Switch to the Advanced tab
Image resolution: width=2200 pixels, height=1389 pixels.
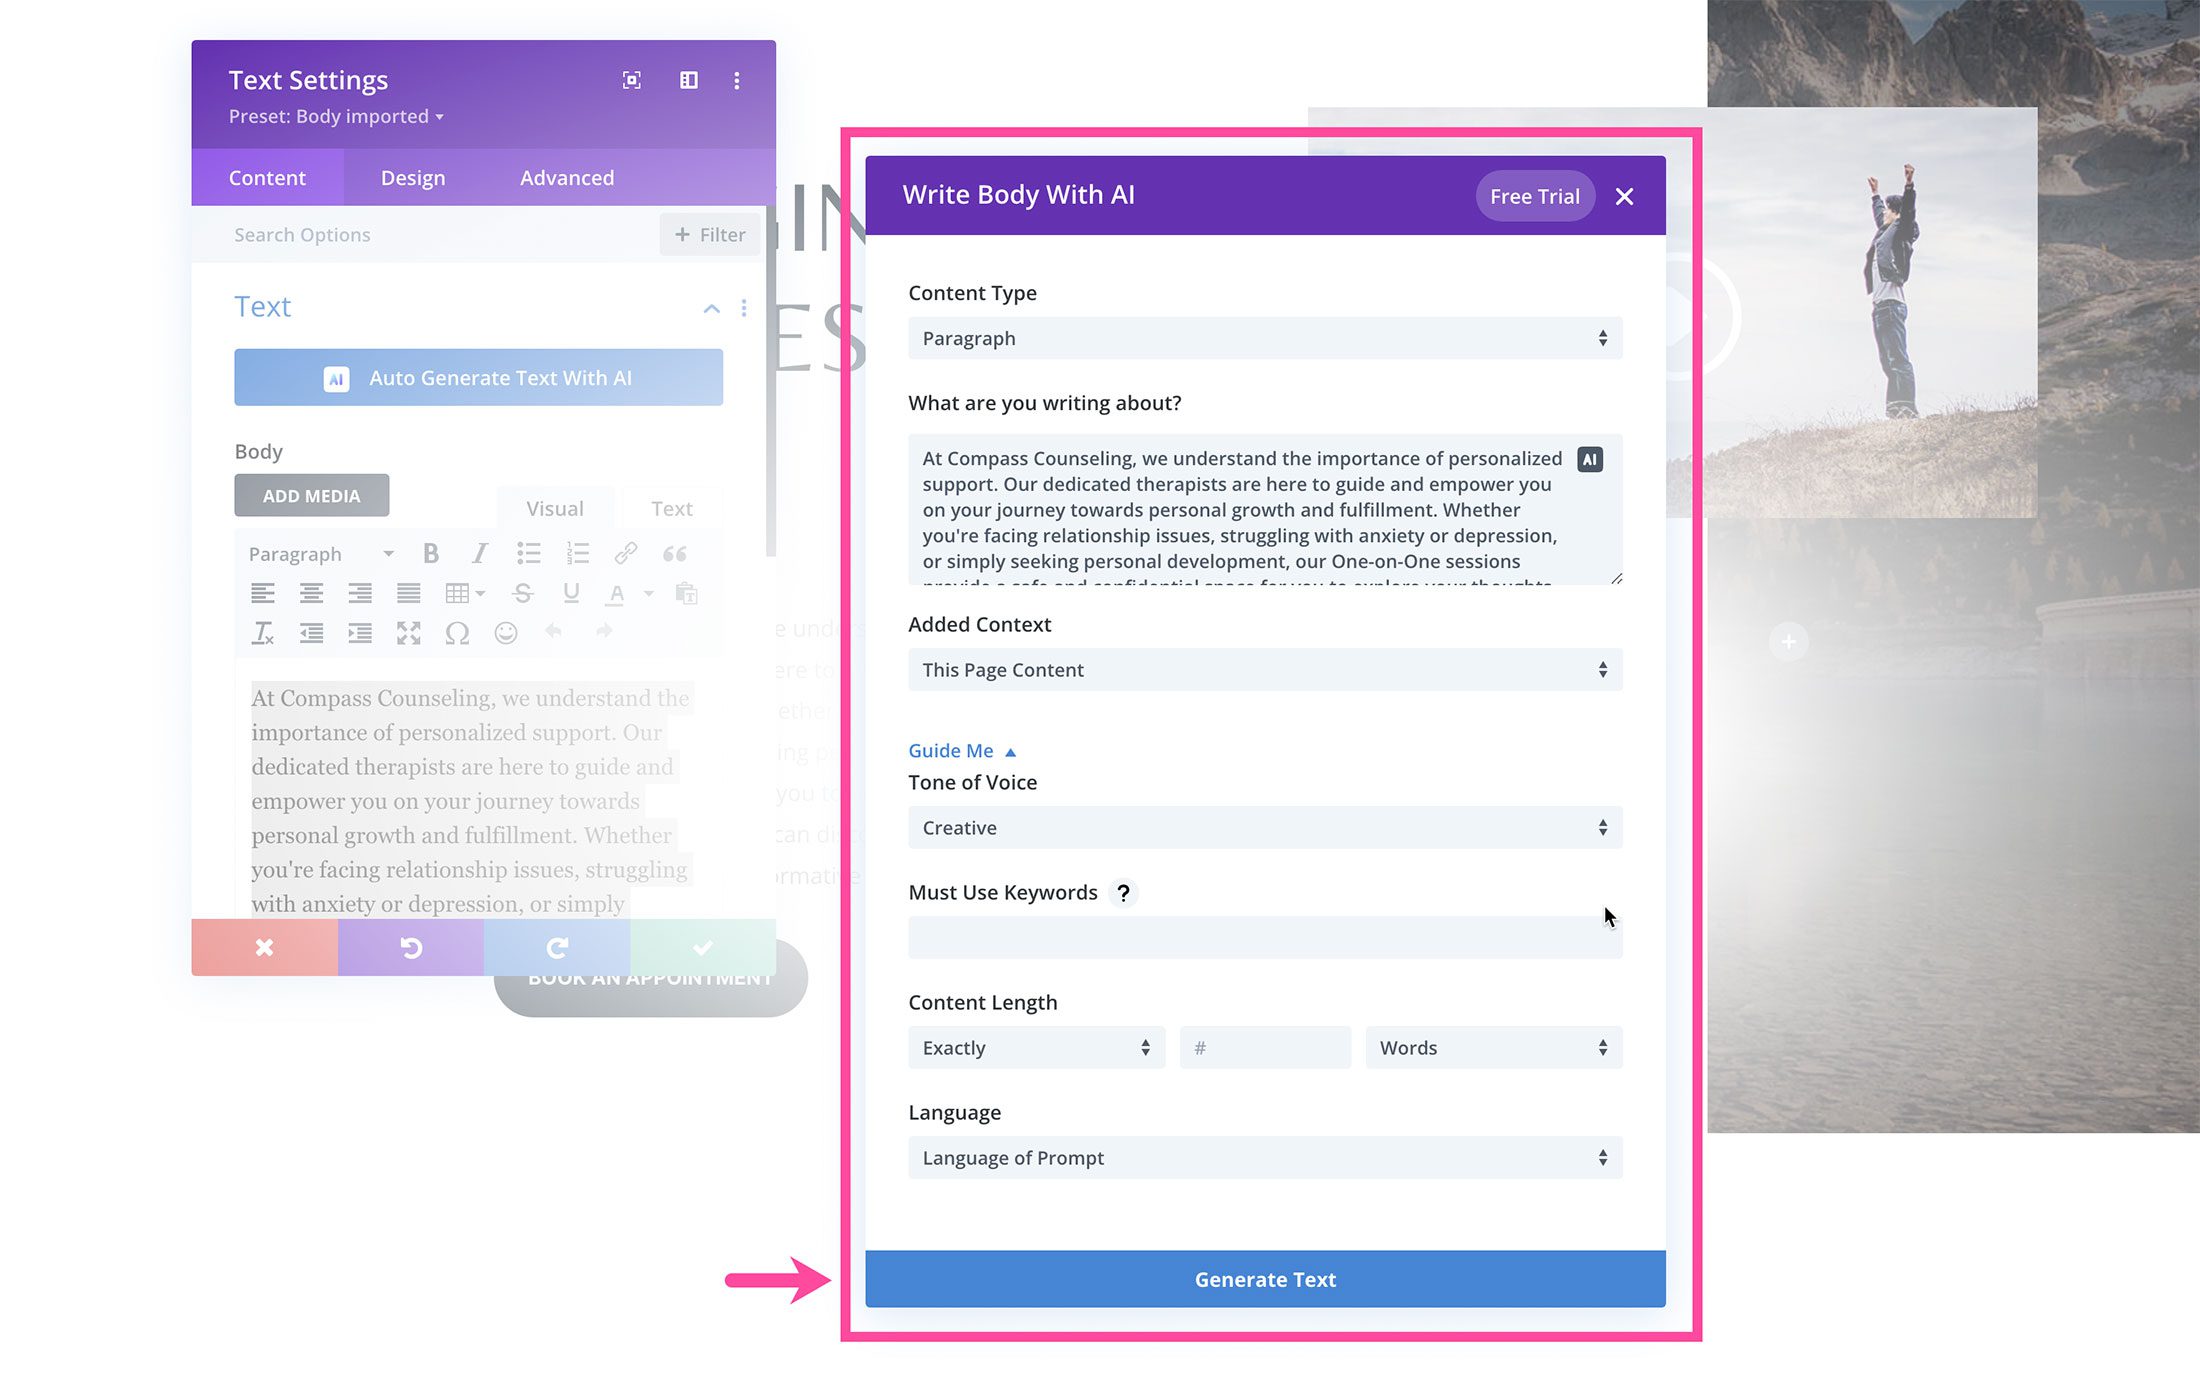pos(566,176)
